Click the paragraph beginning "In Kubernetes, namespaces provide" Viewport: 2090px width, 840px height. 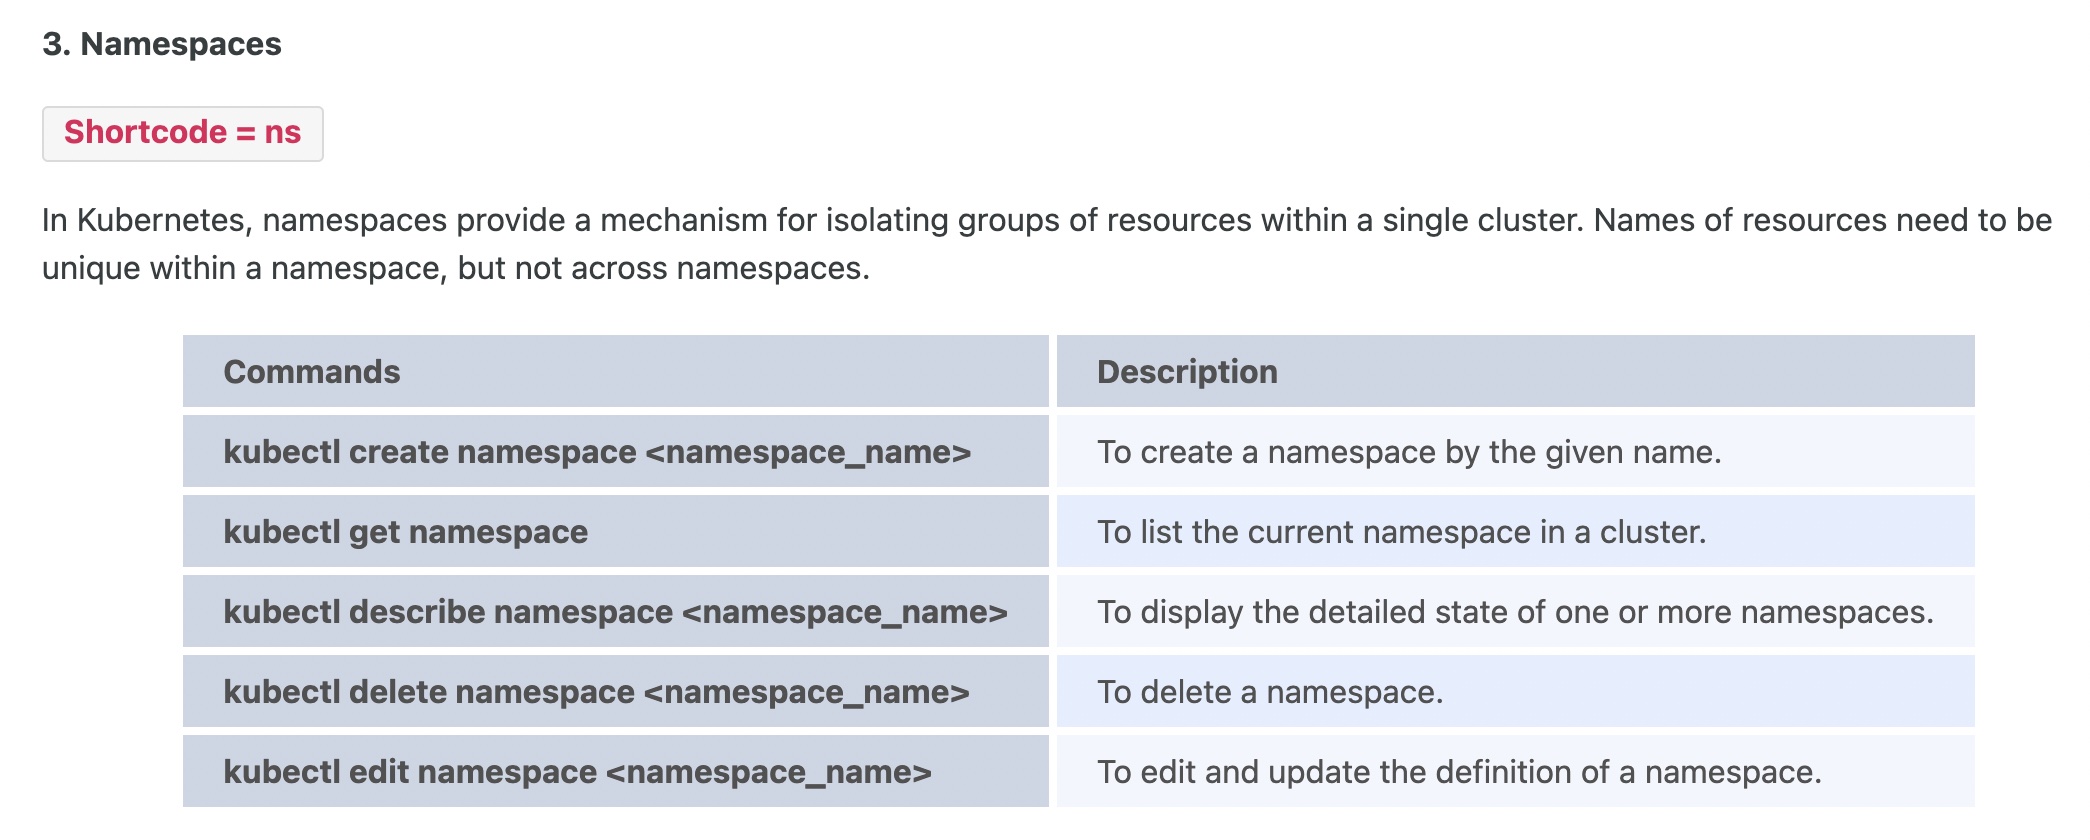[1047, 244]
